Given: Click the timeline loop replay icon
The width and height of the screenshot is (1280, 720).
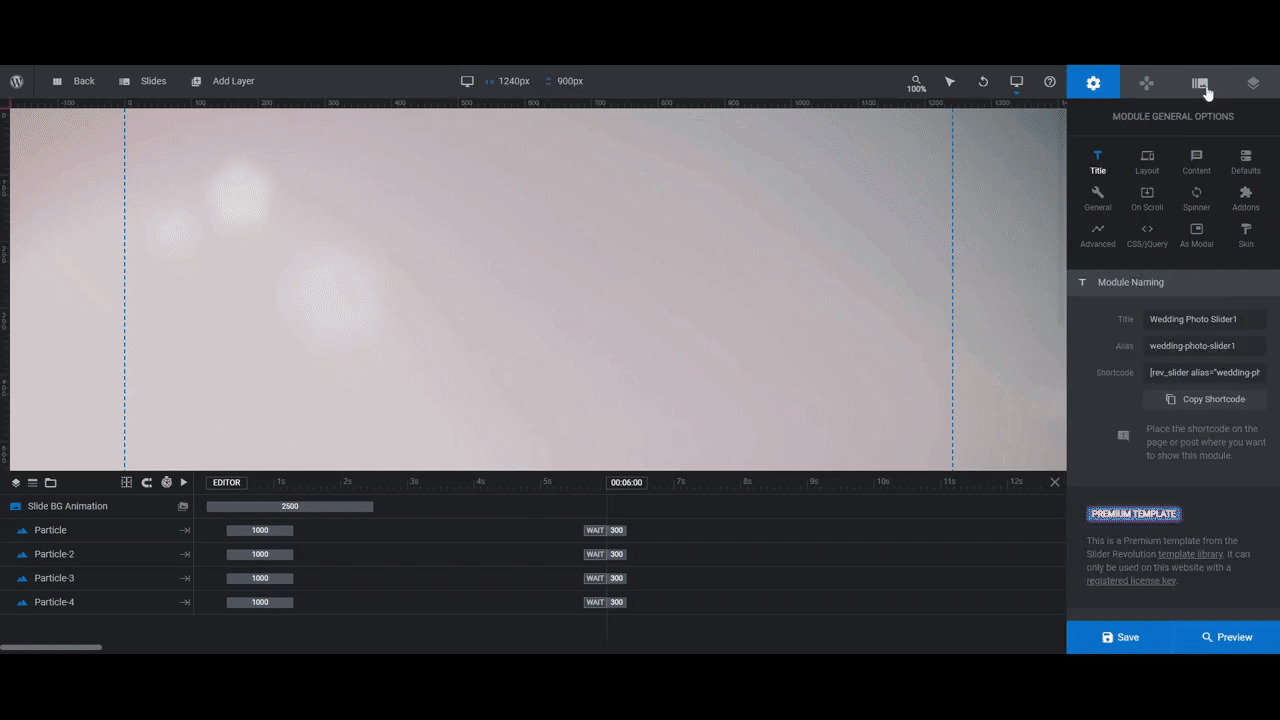Looking at the screenshot, I should tap(147, 483).
